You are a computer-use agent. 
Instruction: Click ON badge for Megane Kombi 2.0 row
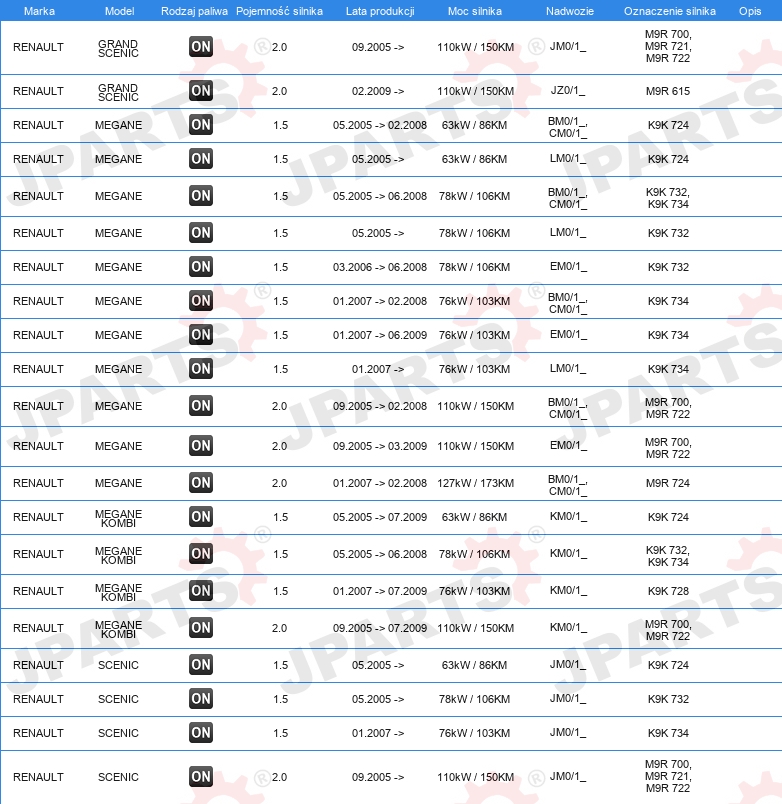tap(200, 627)
